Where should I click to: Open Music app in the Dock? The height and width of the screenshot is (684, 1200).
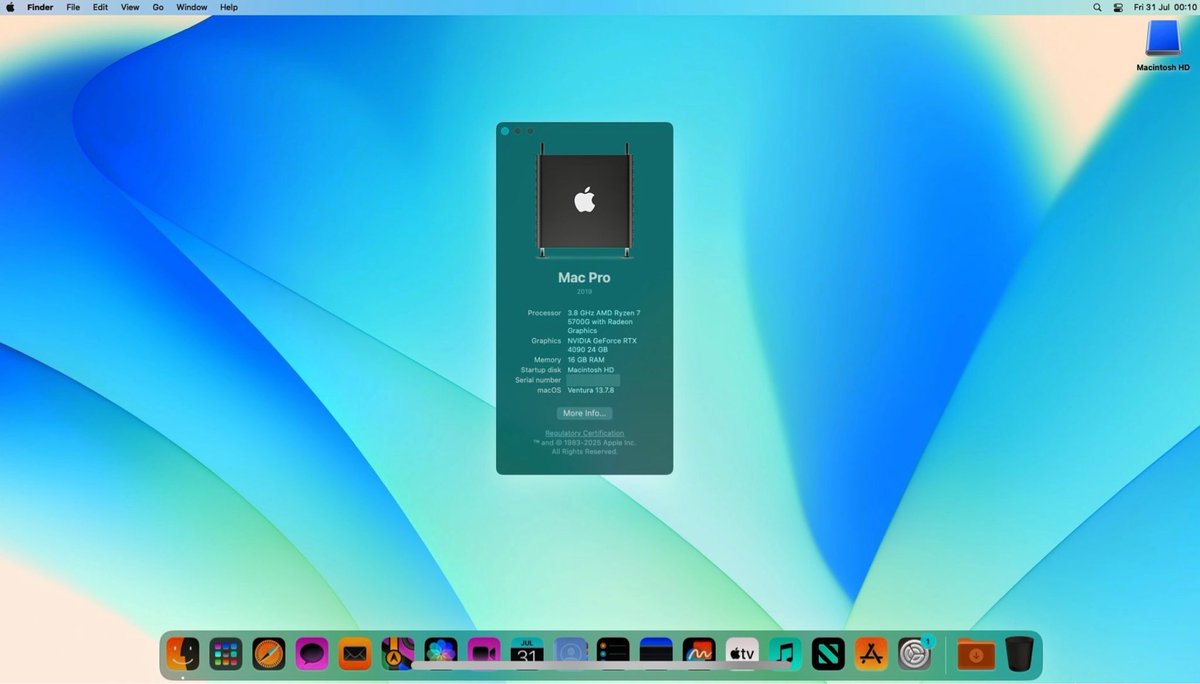[x=785, y=654]
